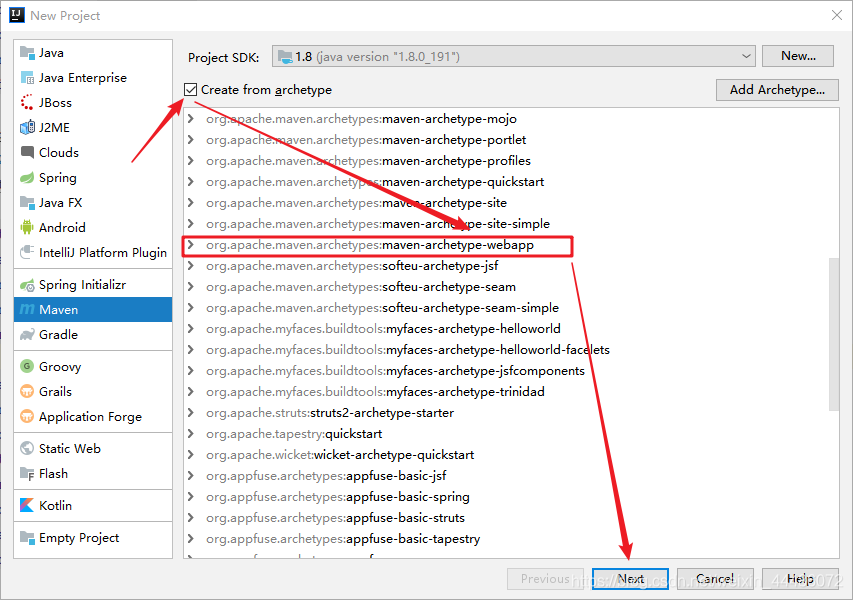The width and height of the screenshot is (853, 600).
Task: Expand myfaces-archetype-helloworld node
Action: coord(190,329)
